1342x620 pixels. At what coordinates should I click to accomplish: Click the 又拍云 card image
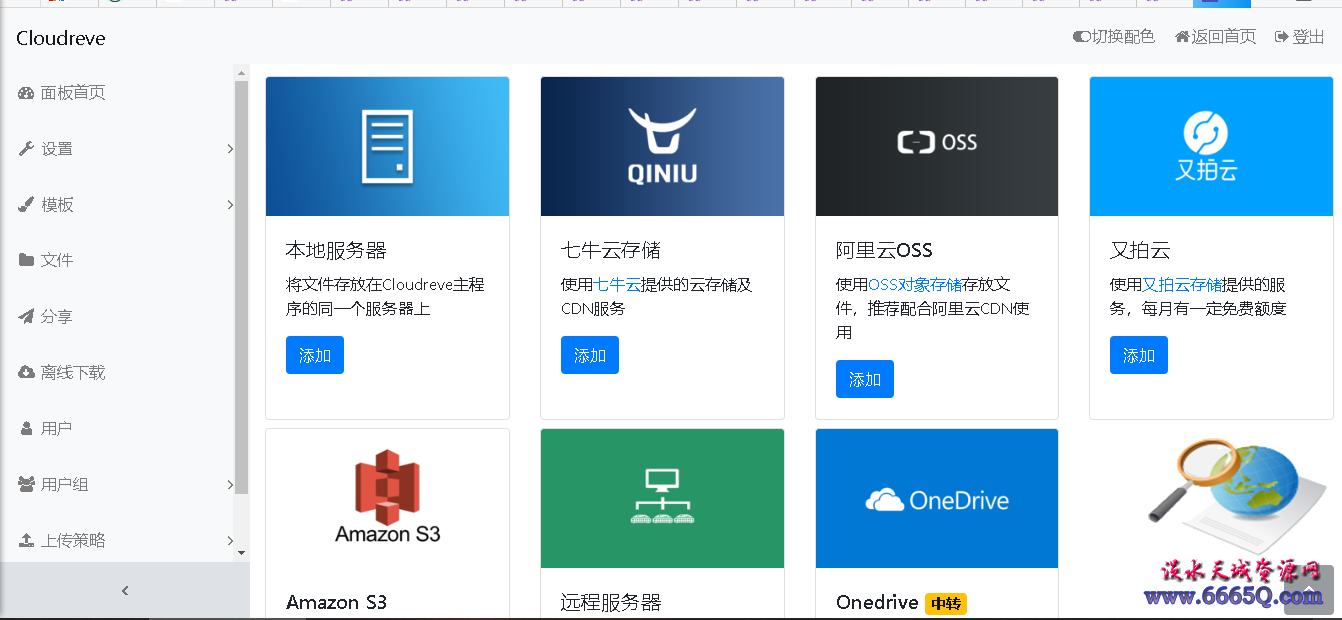[1211, 146]
